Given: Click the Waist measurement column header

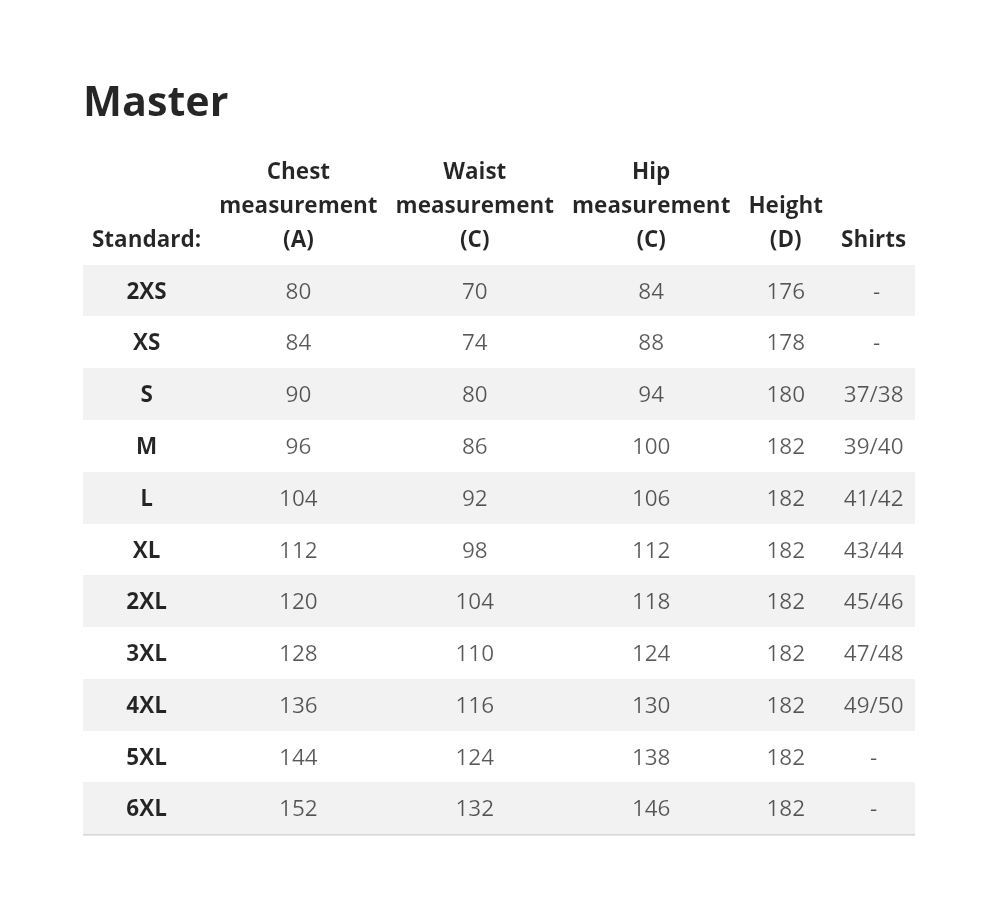Looking at the screenshot, I should pos(474,205).
